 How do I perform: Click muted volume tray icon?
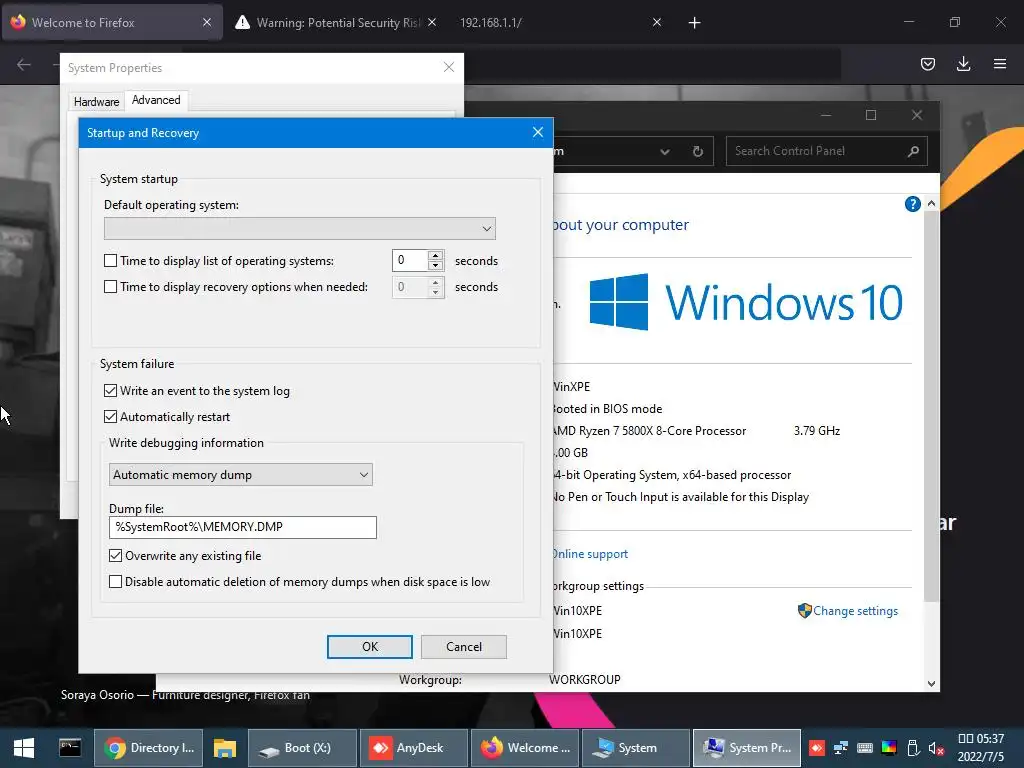(936, 748)
